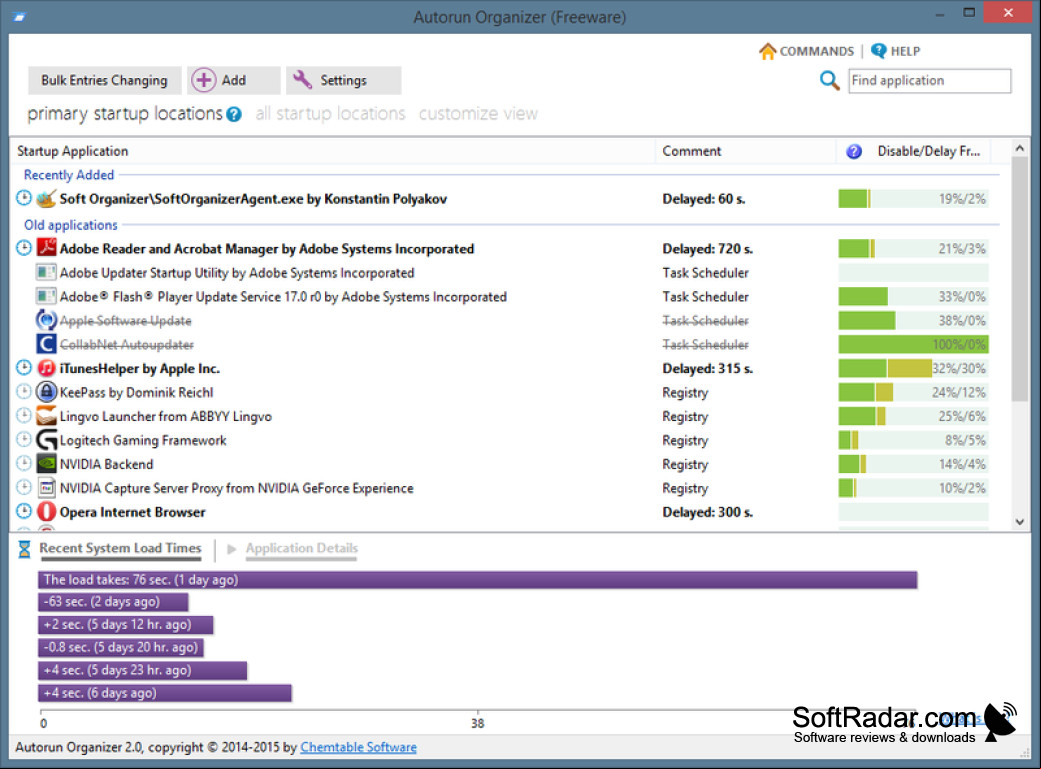
Task: Click the list scrollbar up arrow
Action: tap(1020, 149)
